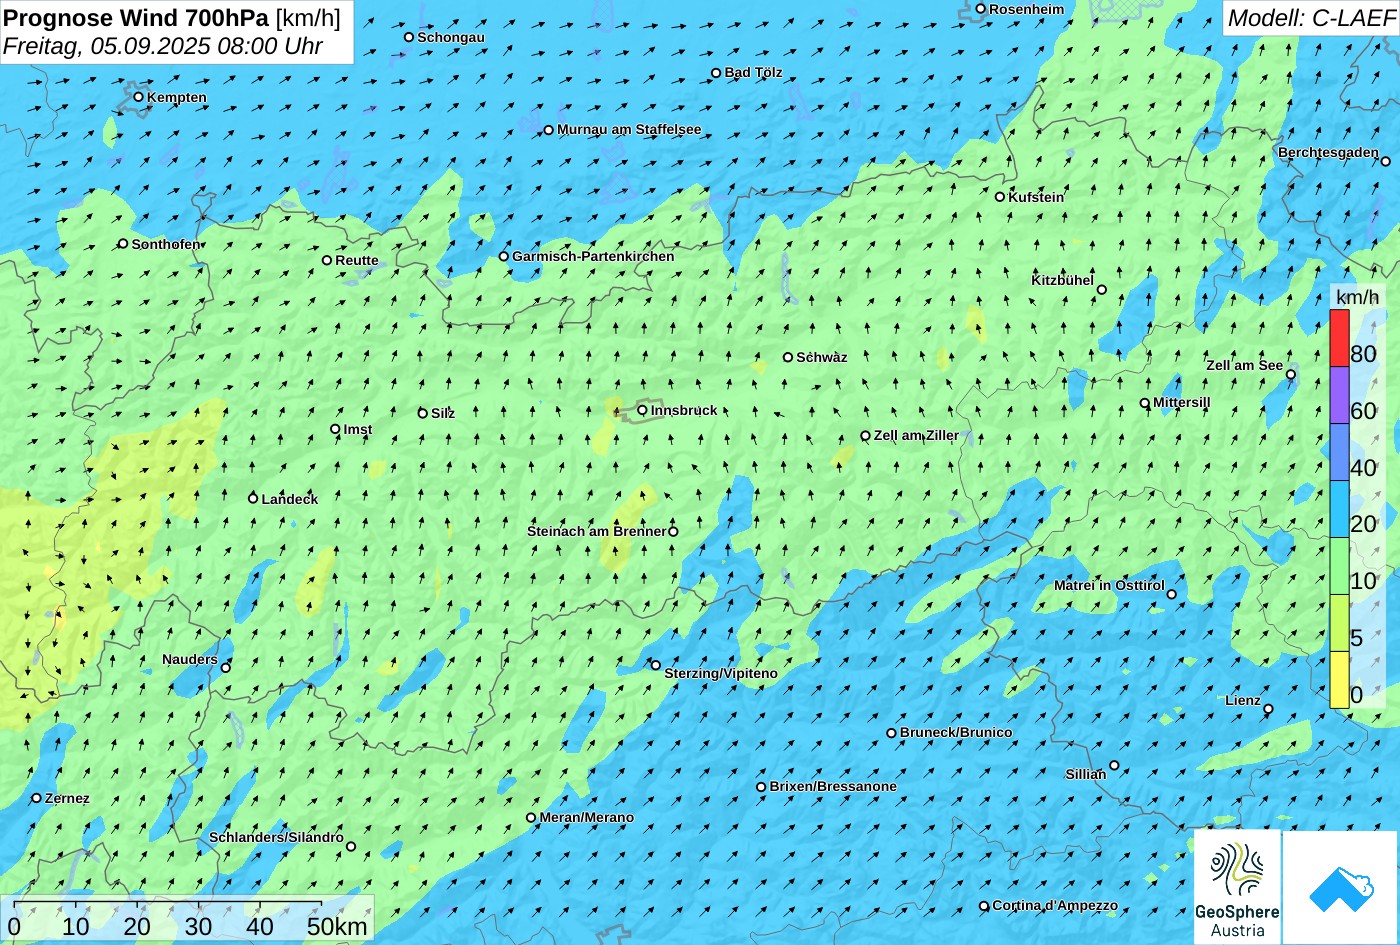The image size is (1400, 945).
Task: Click the 'Cortina d'Ampezzo' label
Action: [x=1055, y=905]
